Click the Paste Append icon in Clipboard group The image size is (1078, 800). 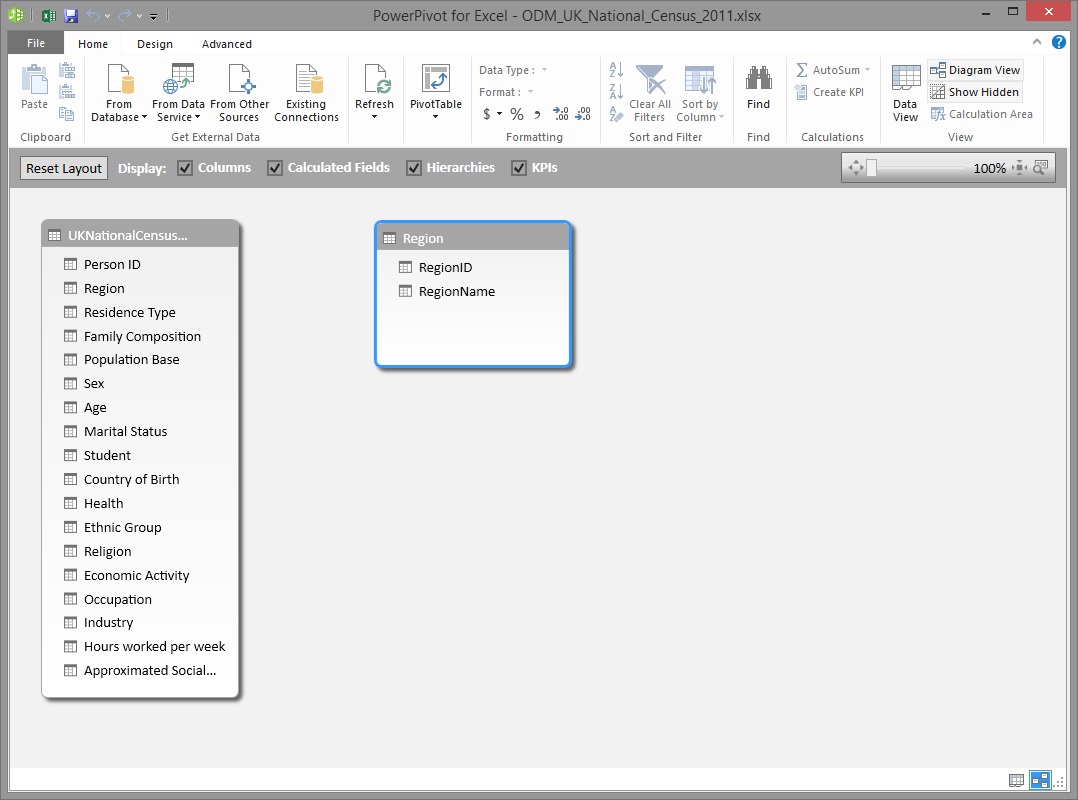(x=67, y=70)
